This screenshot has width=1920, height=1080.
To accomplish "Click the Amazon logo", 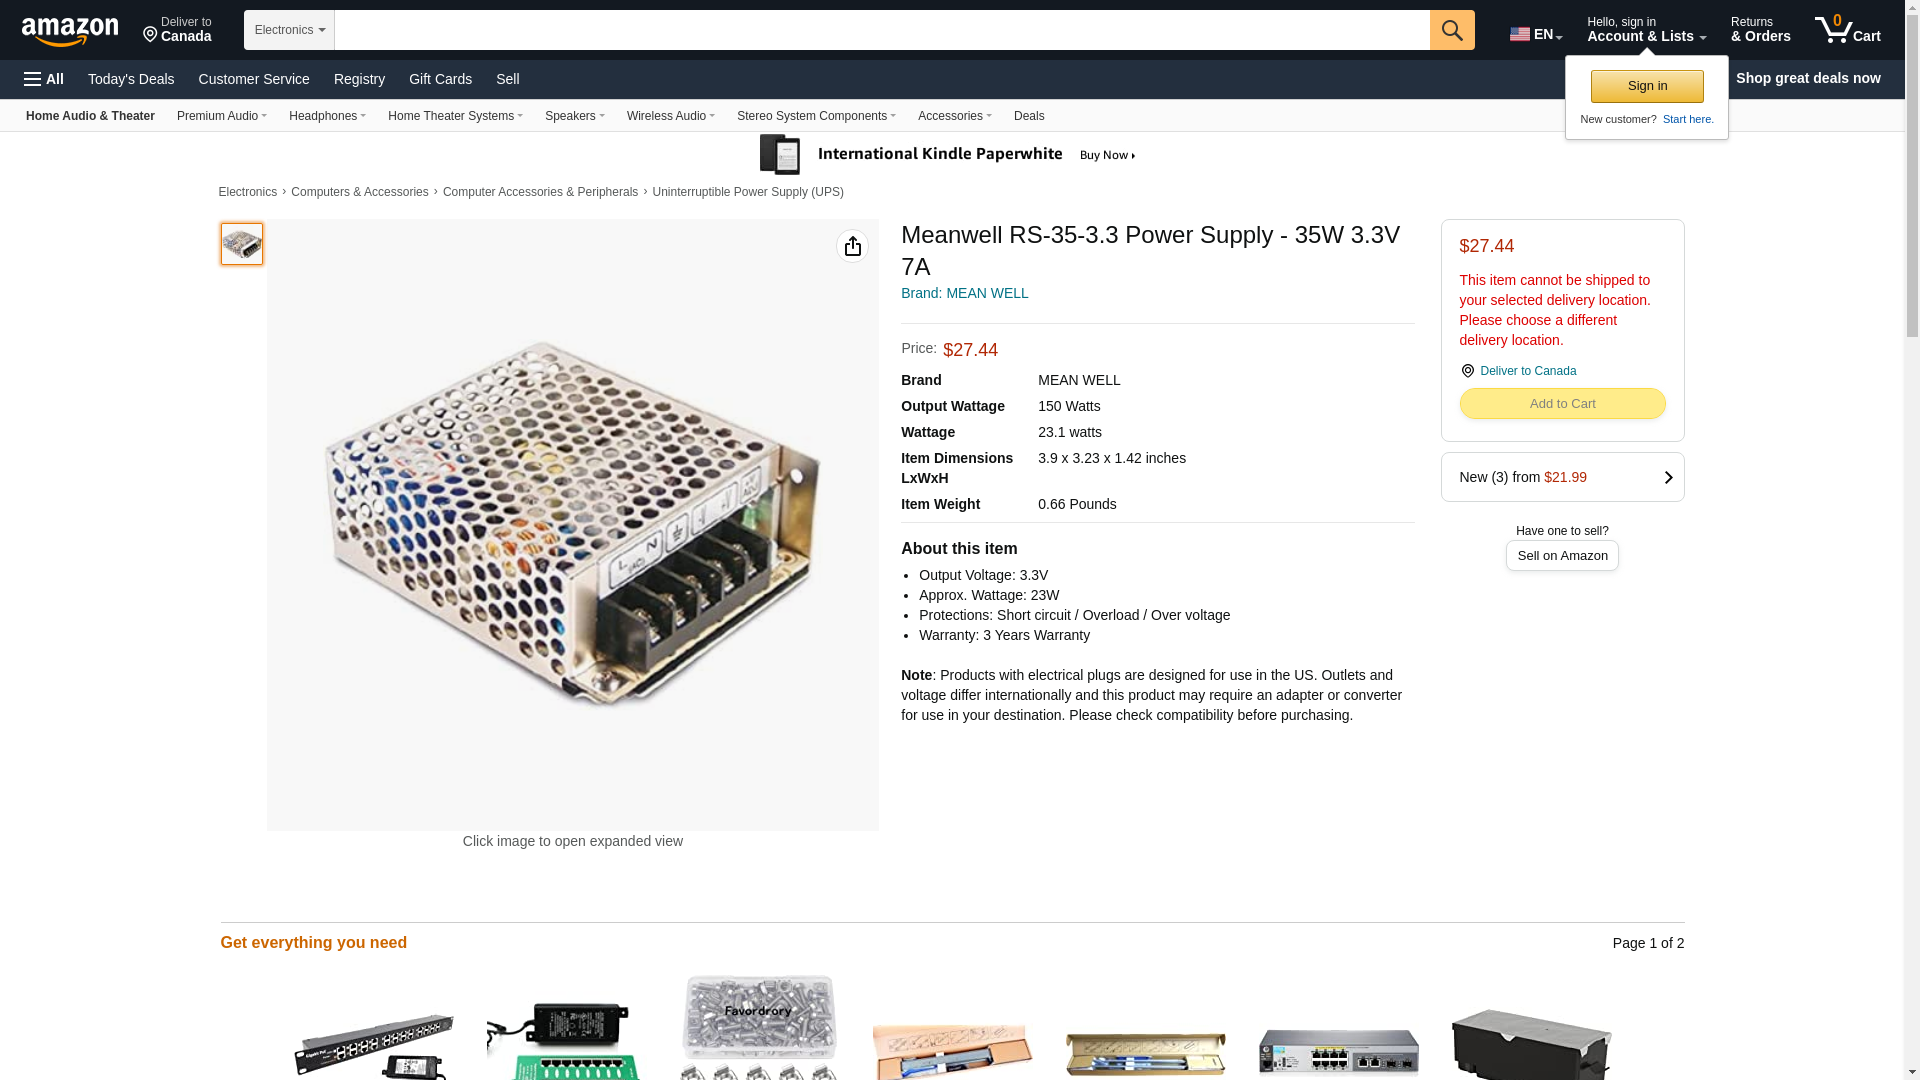I will (70, 31).
